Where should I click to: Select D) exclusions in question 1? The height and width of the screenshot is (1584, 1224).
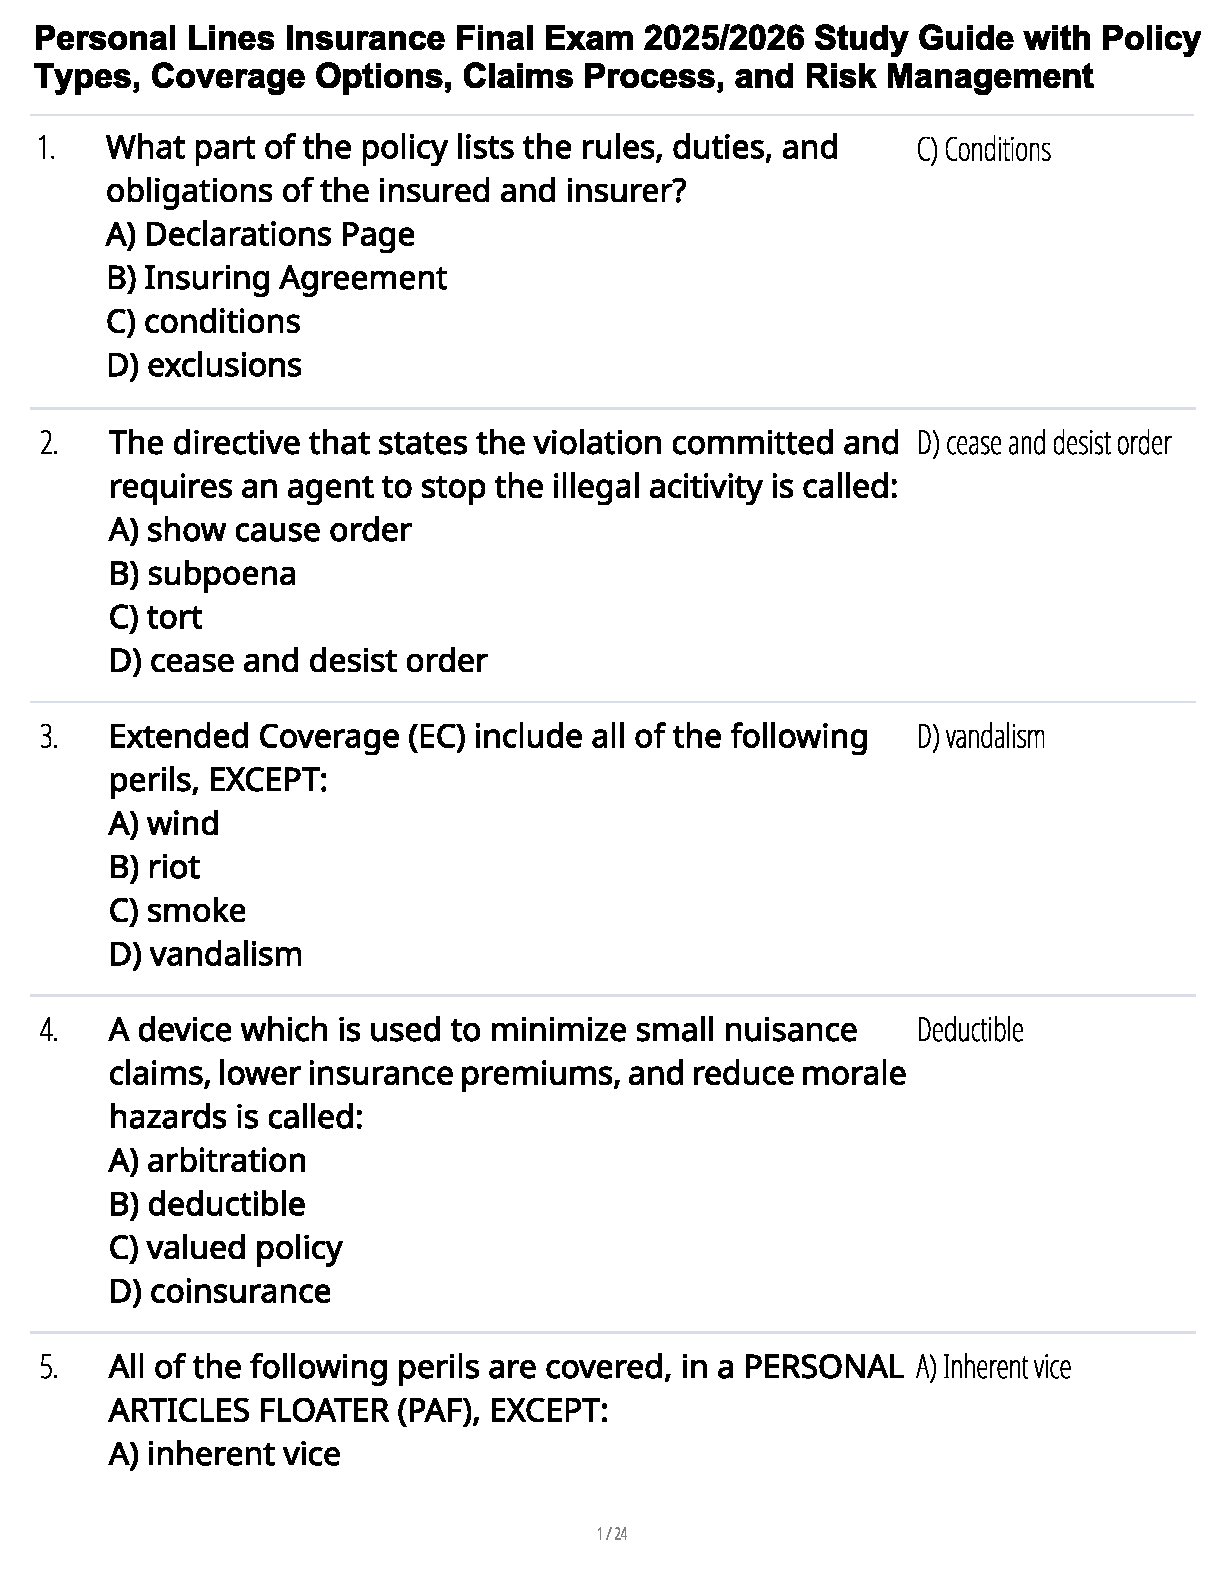(204, 366)
